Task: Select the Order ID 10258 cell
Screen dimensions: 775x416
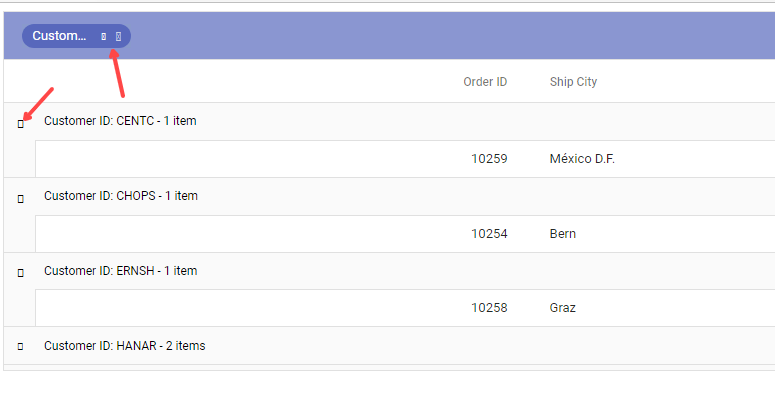Action: (x=489, y=308)
